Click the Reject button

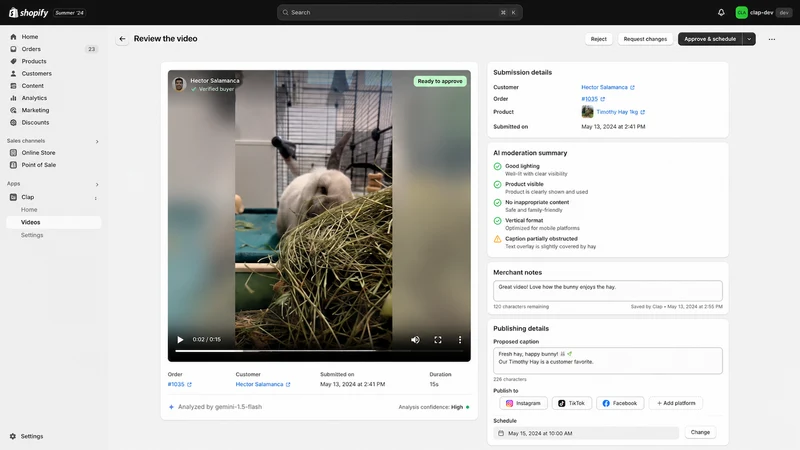598,39
